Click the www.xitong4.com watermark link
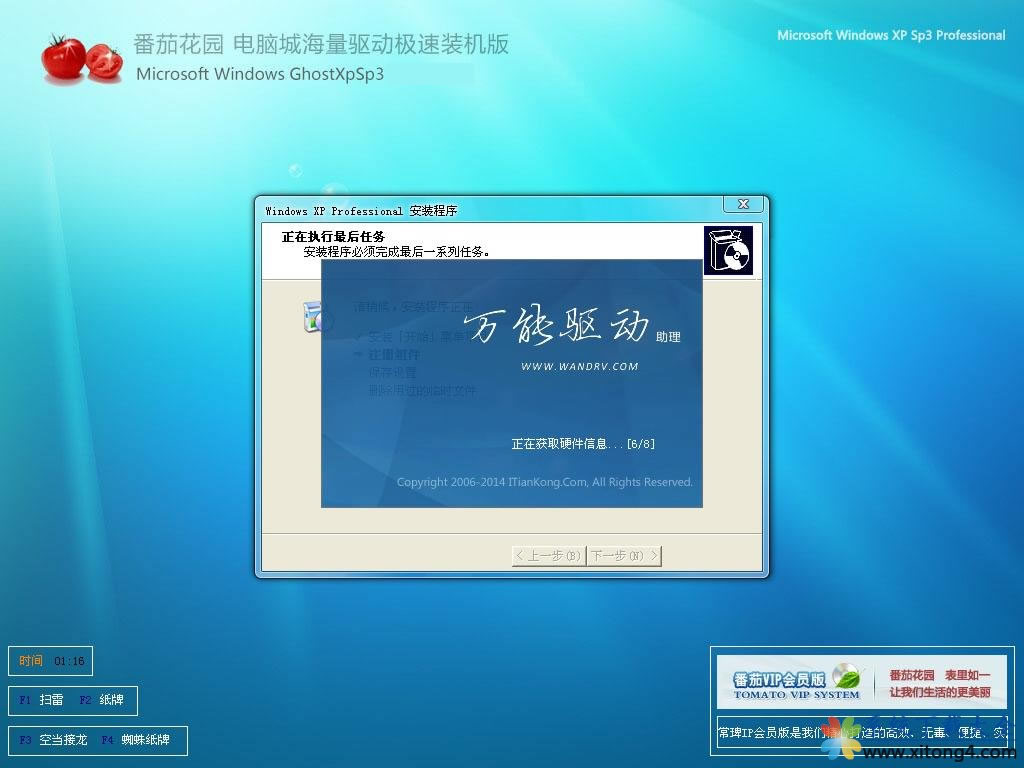This screenshot has width=1024, height=768. [938, 752]
